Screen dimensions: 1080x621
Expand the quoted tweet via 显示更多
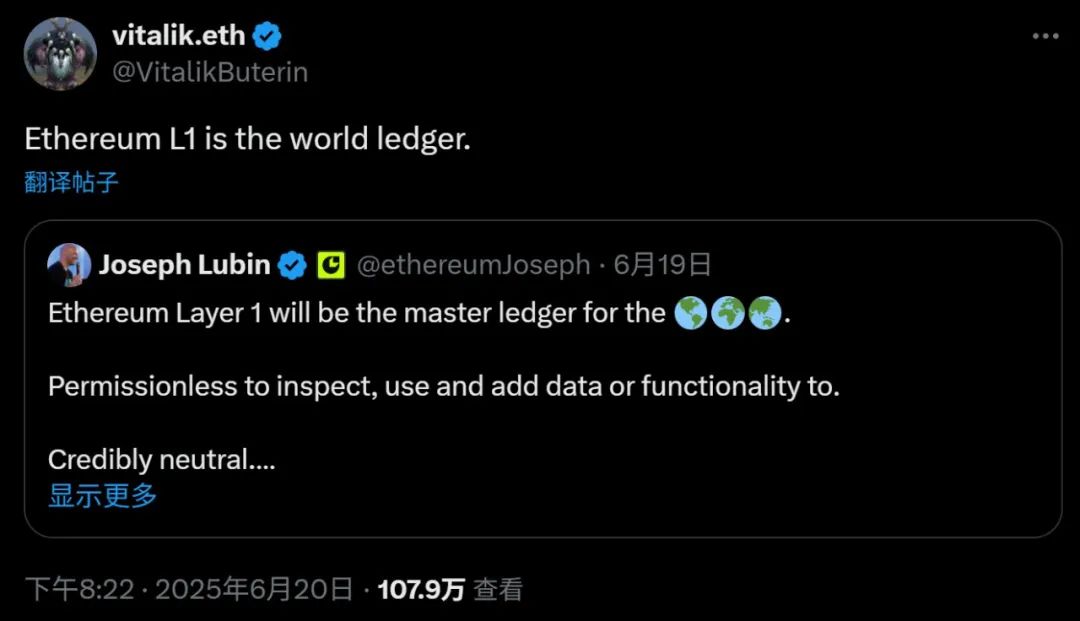tap(100, 496)
